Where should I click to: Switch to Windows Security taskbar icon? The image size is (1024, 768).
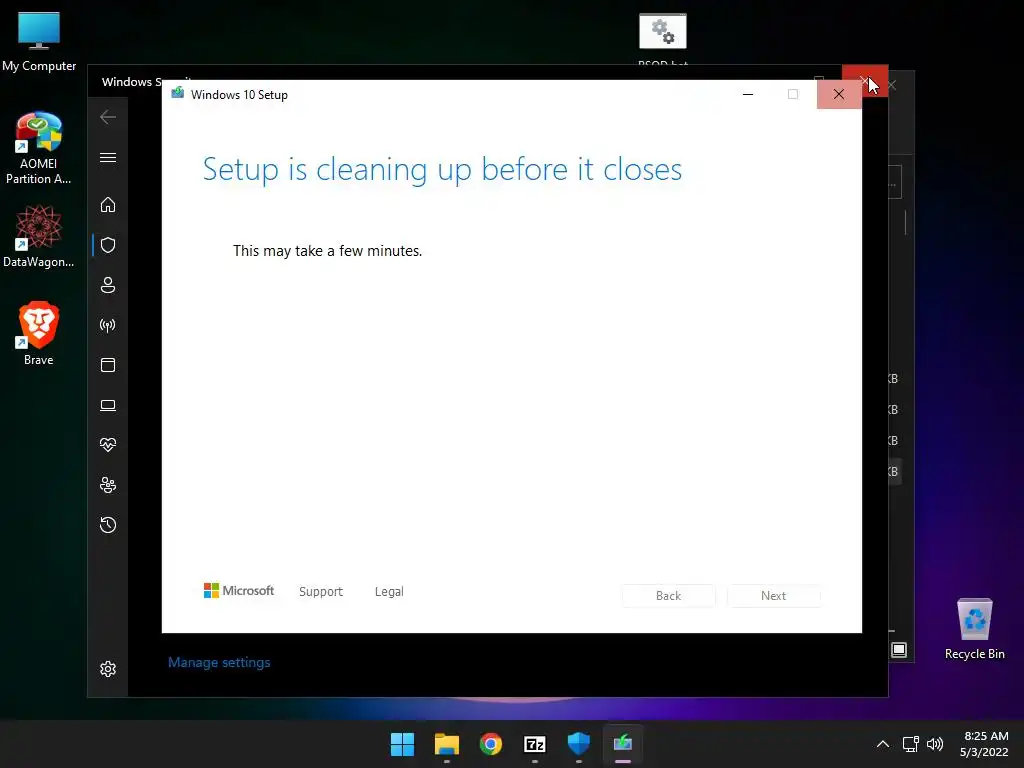(x=579, y=744)
